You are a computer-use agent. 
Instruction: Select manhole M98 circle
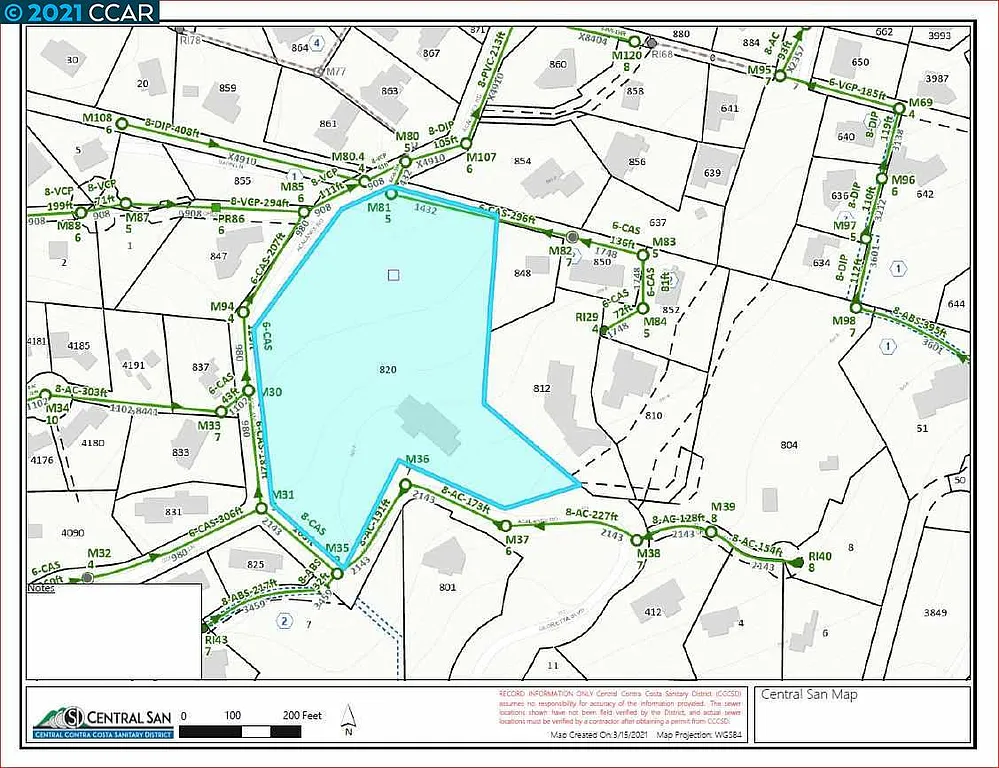856,306
